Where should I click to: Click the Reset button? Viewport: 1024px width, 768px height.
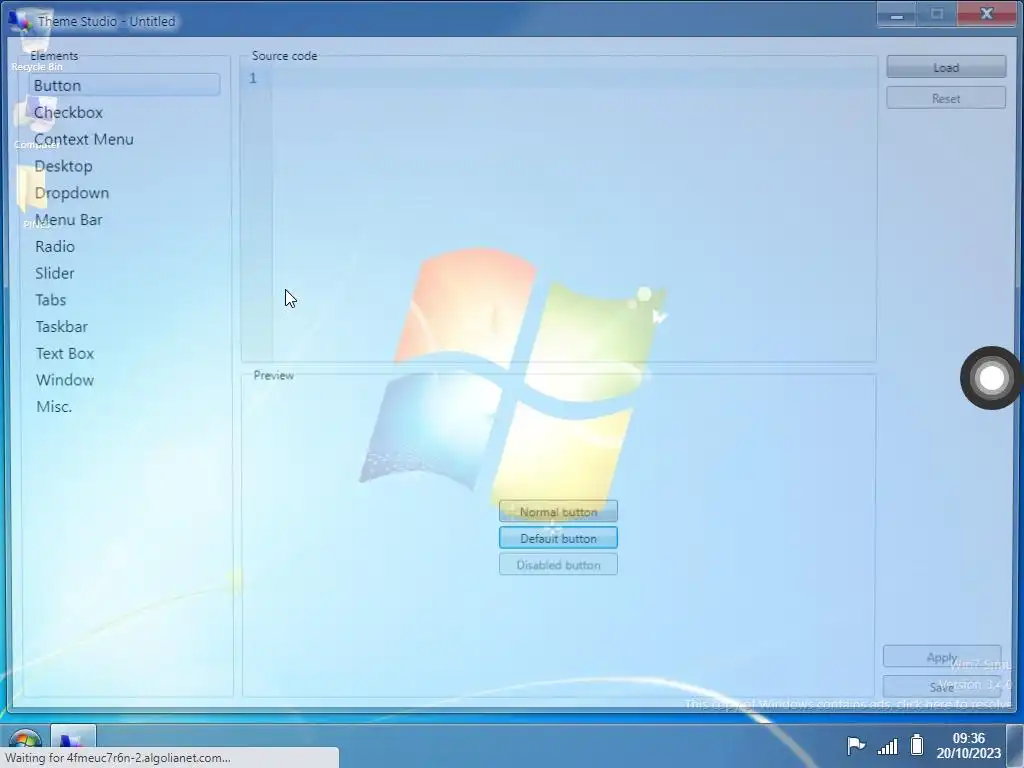tap(946, 99)
